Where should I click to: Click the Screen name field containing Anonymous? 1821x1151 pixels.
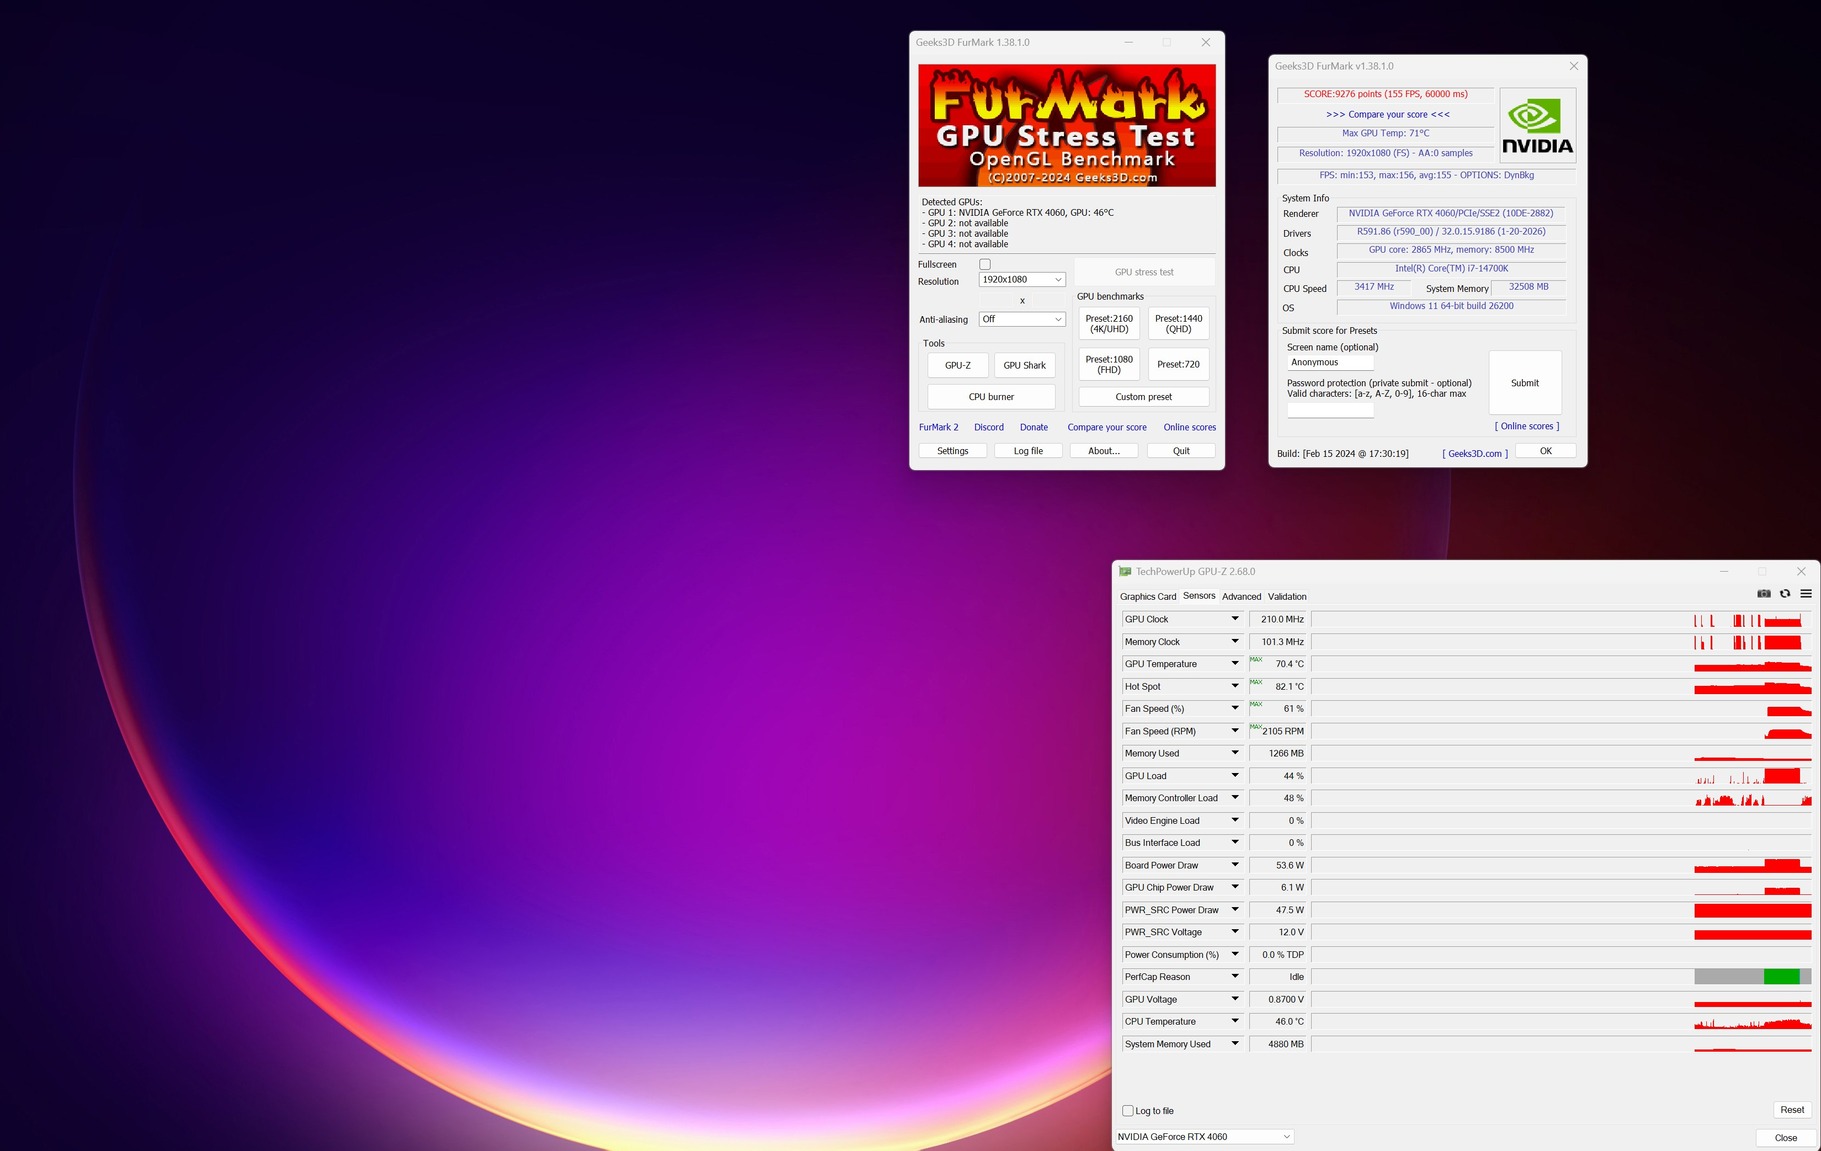(x=1330, y=362)
